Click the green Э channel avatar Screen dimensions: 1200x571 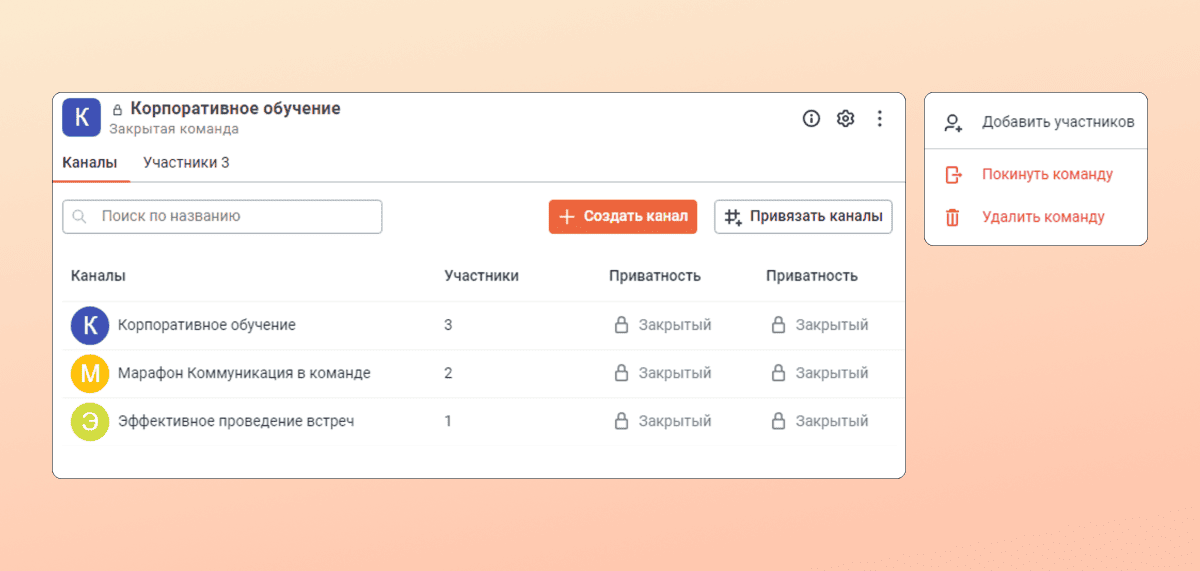pos(90,421)
